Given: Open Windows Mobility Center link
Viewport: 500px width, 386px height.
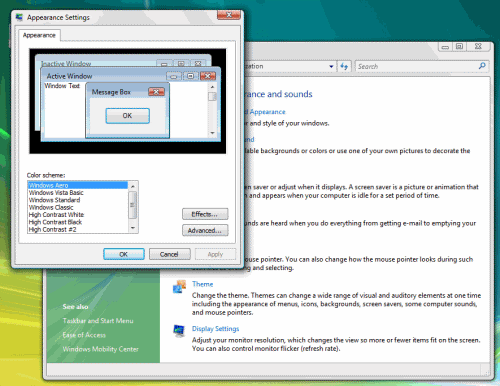Looking at the screenshot, I should pos(100,349).
